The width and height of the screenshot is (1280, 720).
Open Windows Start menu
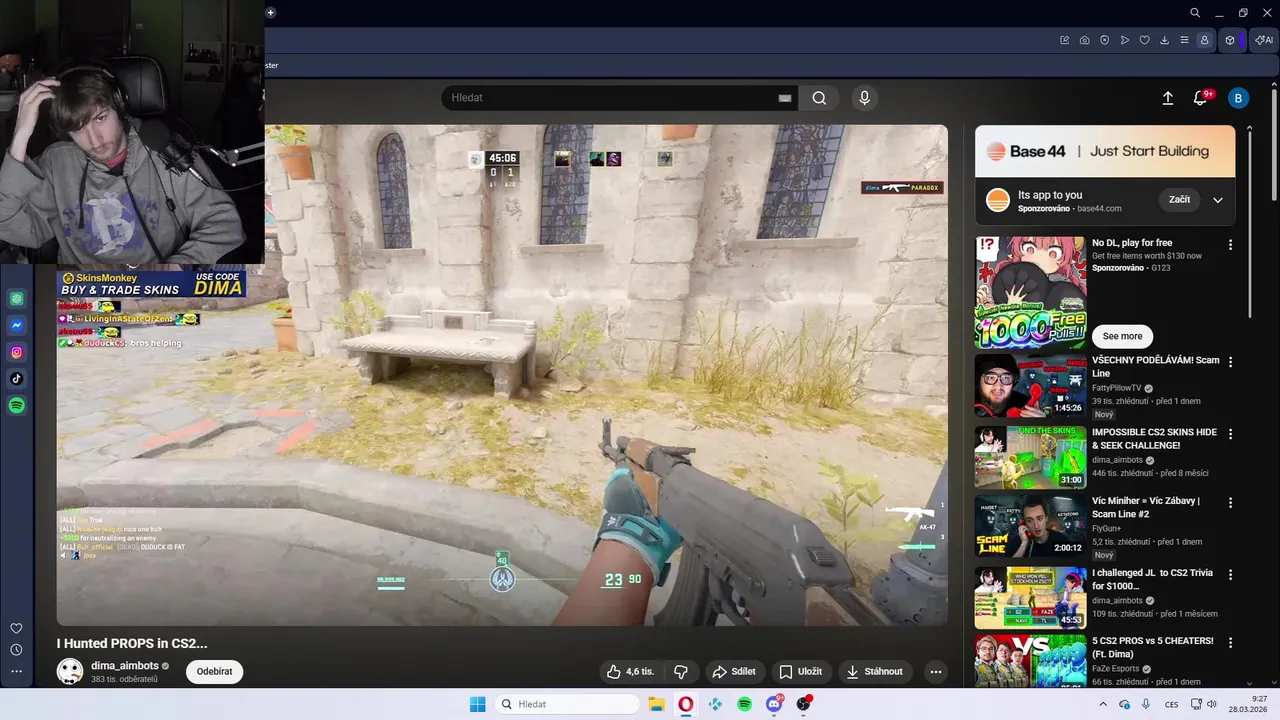coord(477,704)
